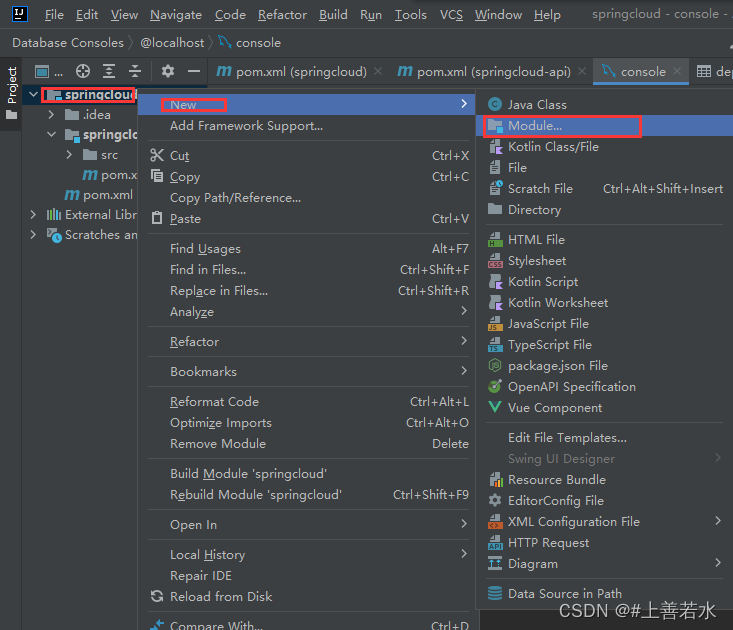
Task: Click the Expand All toolbar icon
Action: coord(109,71)
